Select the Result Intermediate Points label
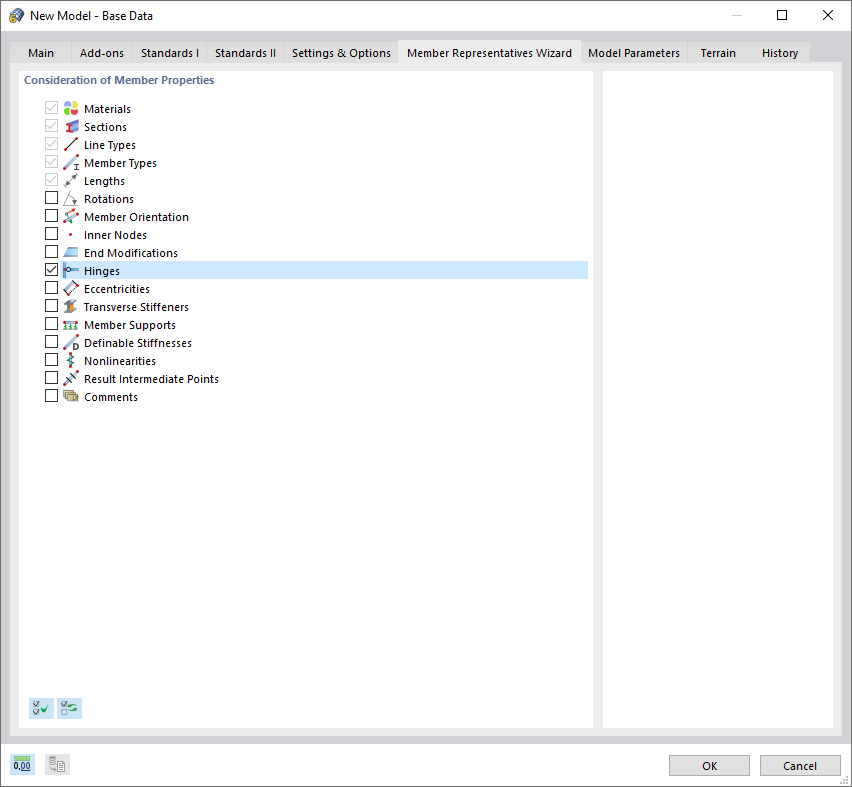The image size is (852, 787). coord(151,379)
